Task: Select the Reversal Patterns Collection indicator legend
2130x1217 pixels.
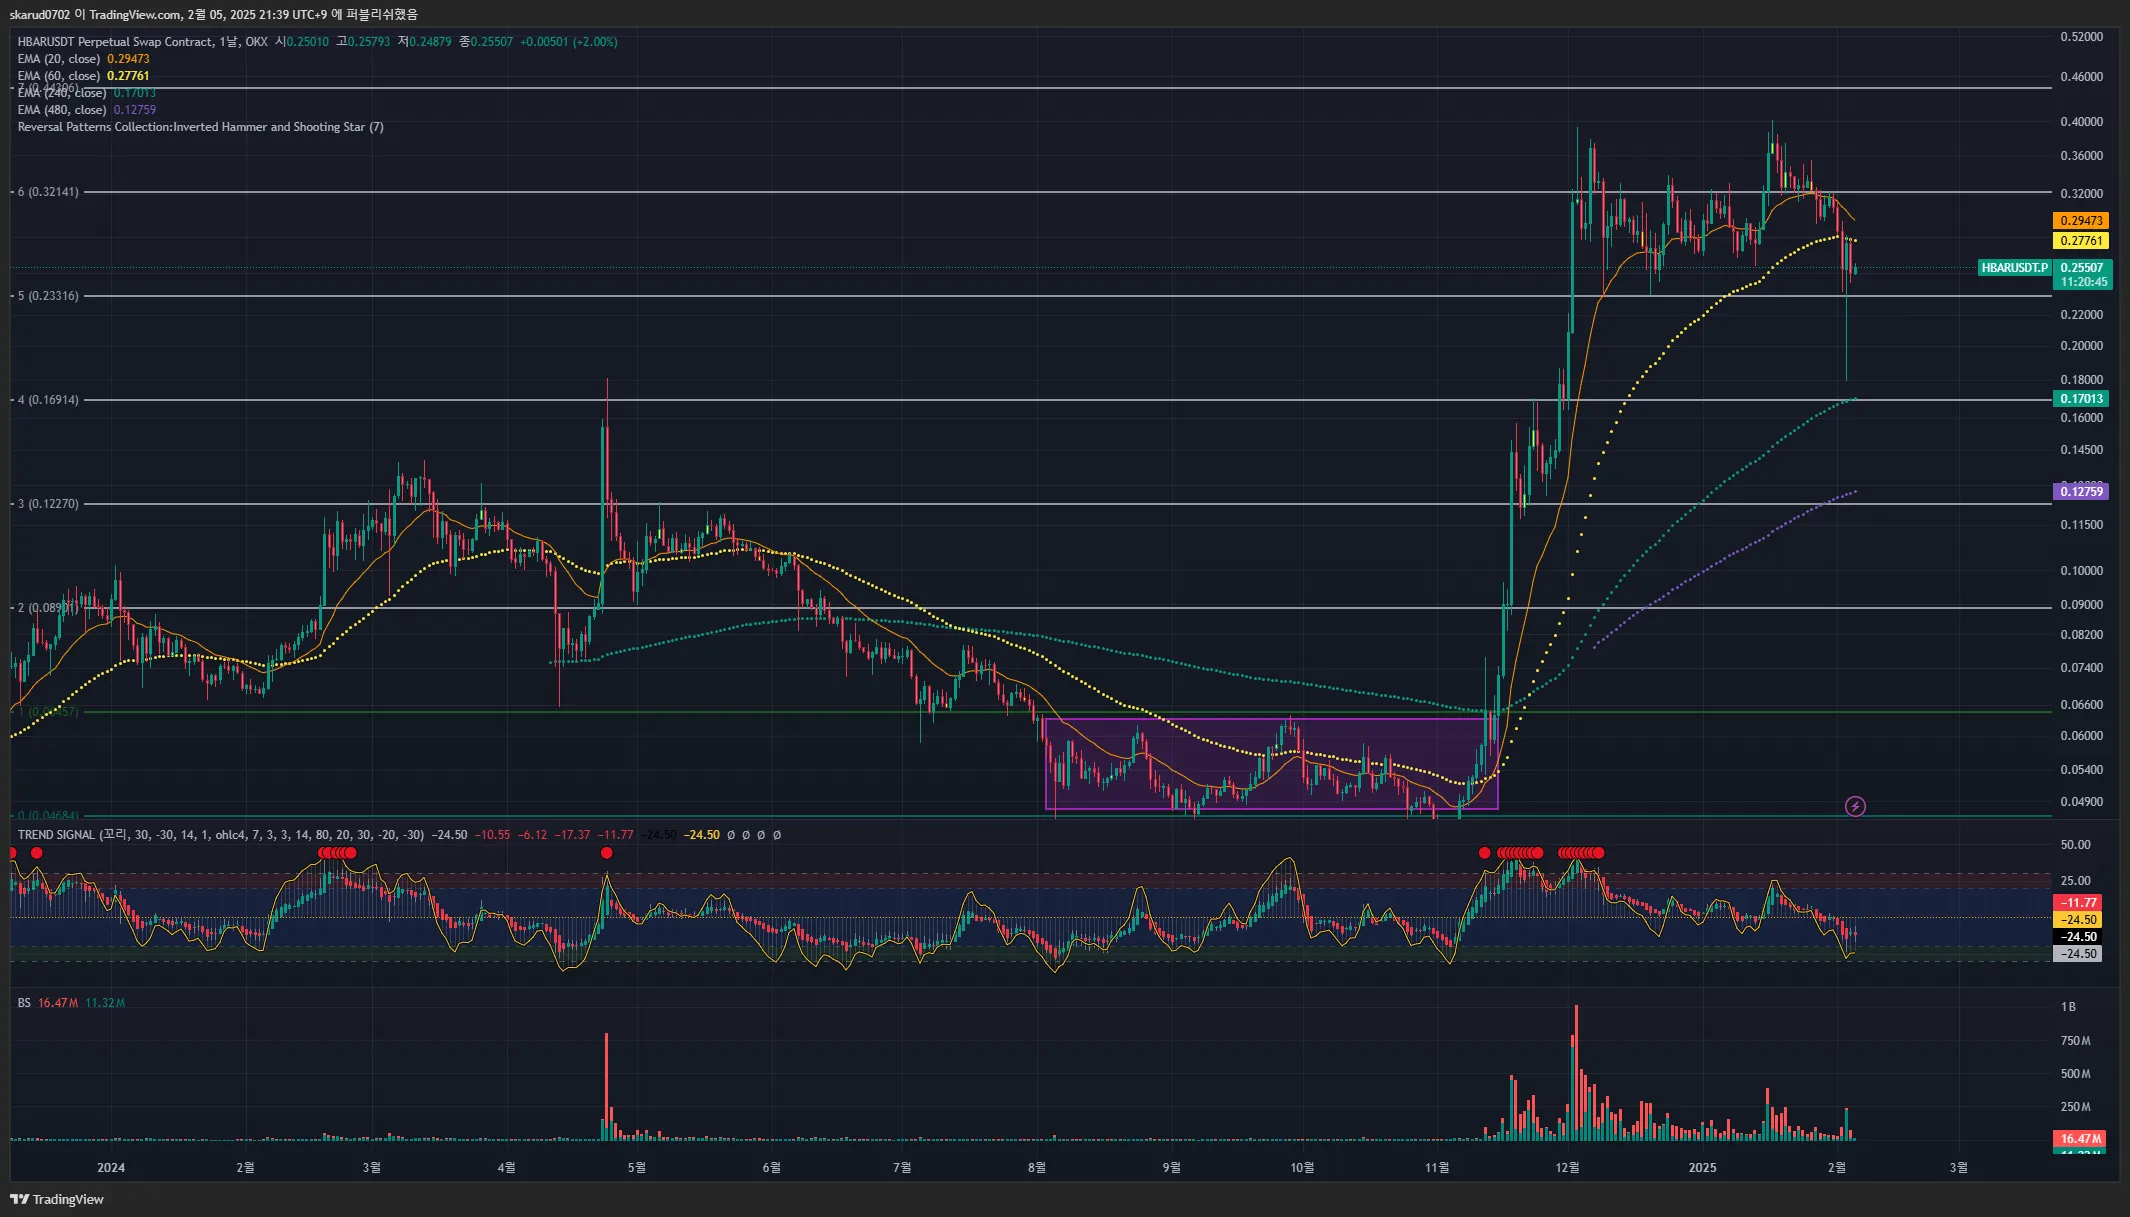Action: [200, 127]
